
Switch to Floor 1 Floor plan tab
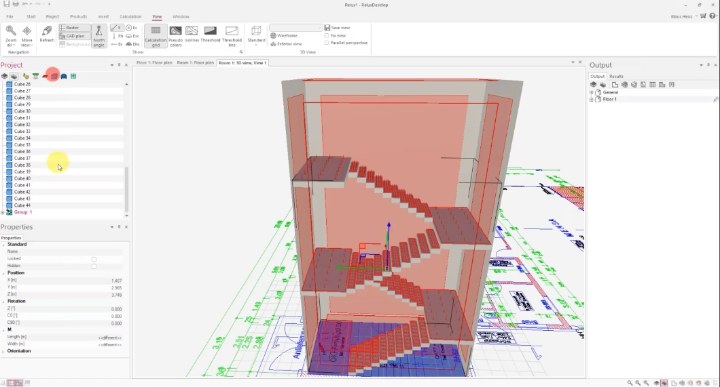point(154,62)
